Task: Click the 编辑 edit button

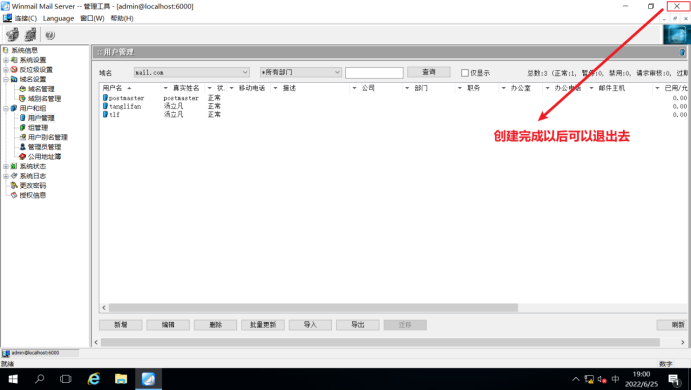Action: (168, 325)
